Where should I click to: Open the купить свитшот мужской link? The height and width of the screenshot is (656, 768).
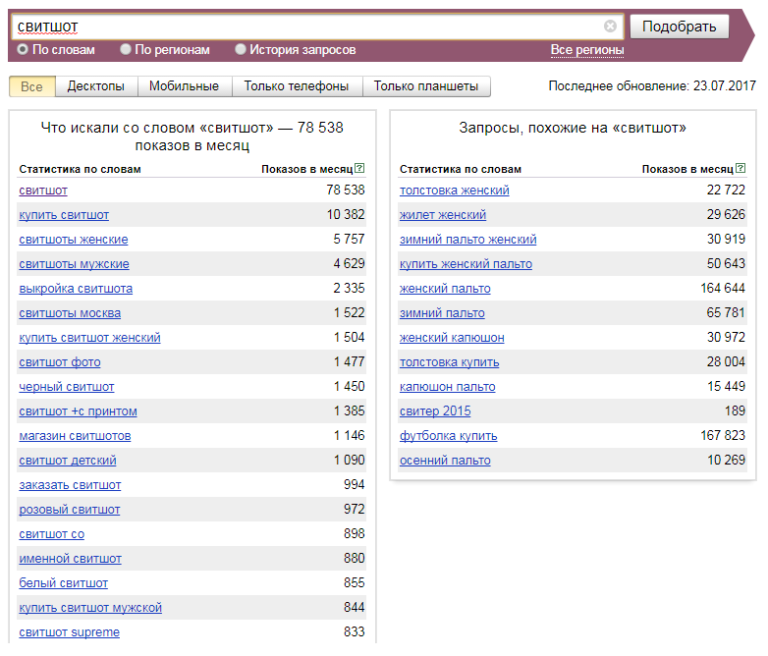pos(90,607)
